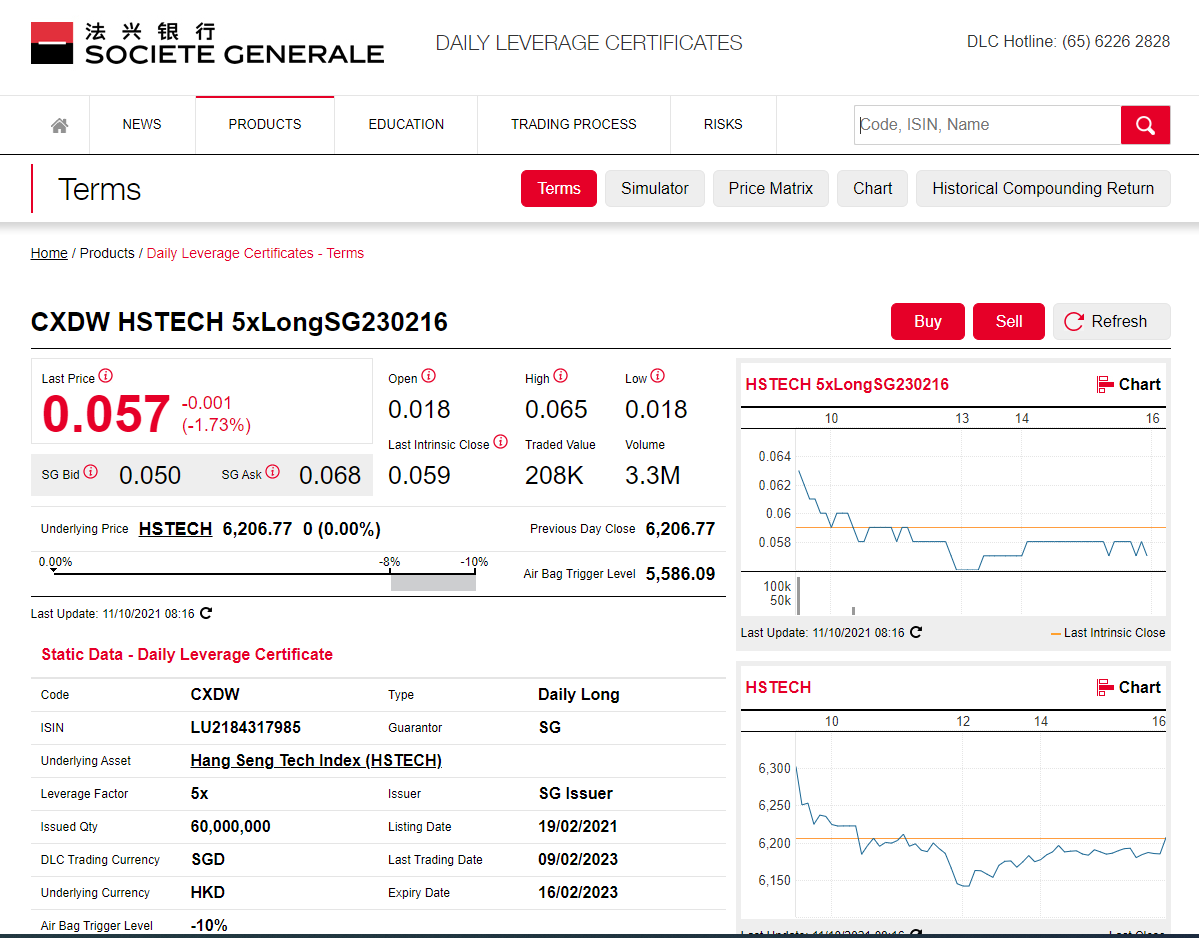Click the Air Bag Trigger Level value 5,586.09
Screen dimensions: 1199x938
coord(681,574)
